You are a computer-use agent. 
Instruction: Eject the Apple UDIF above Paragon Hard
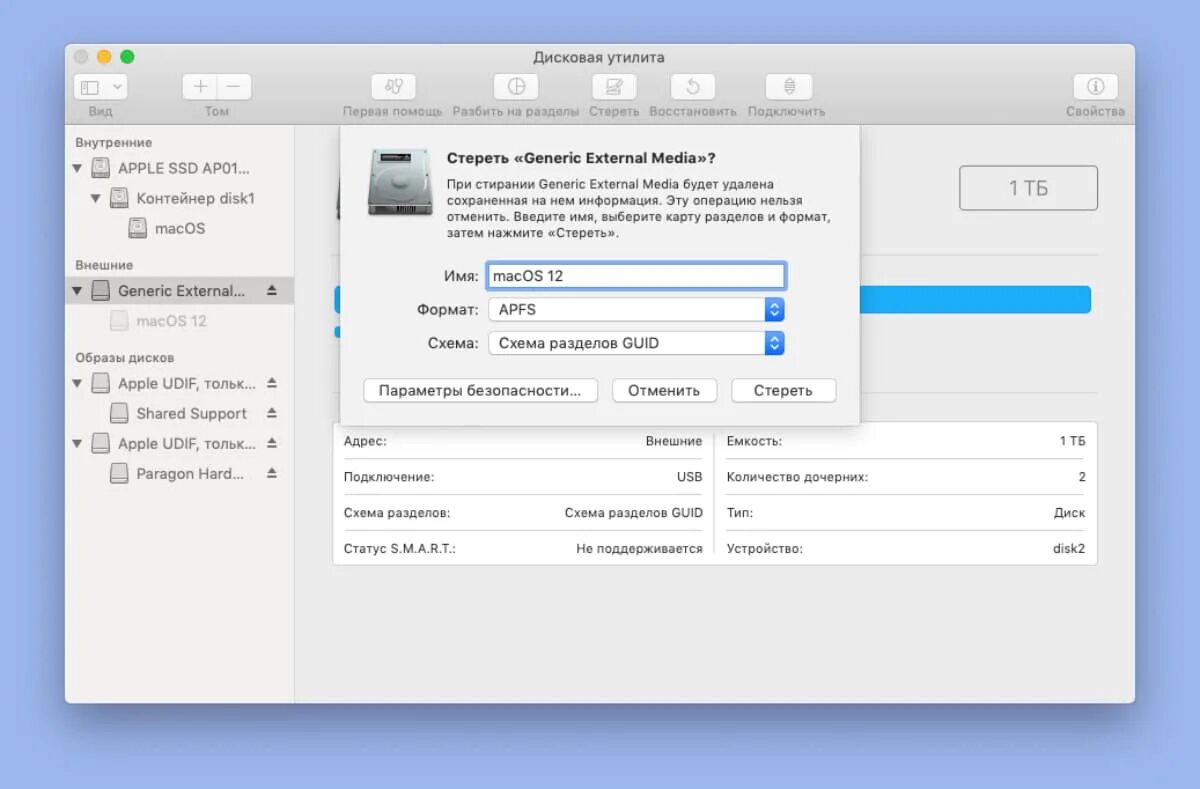click(272, 443)
